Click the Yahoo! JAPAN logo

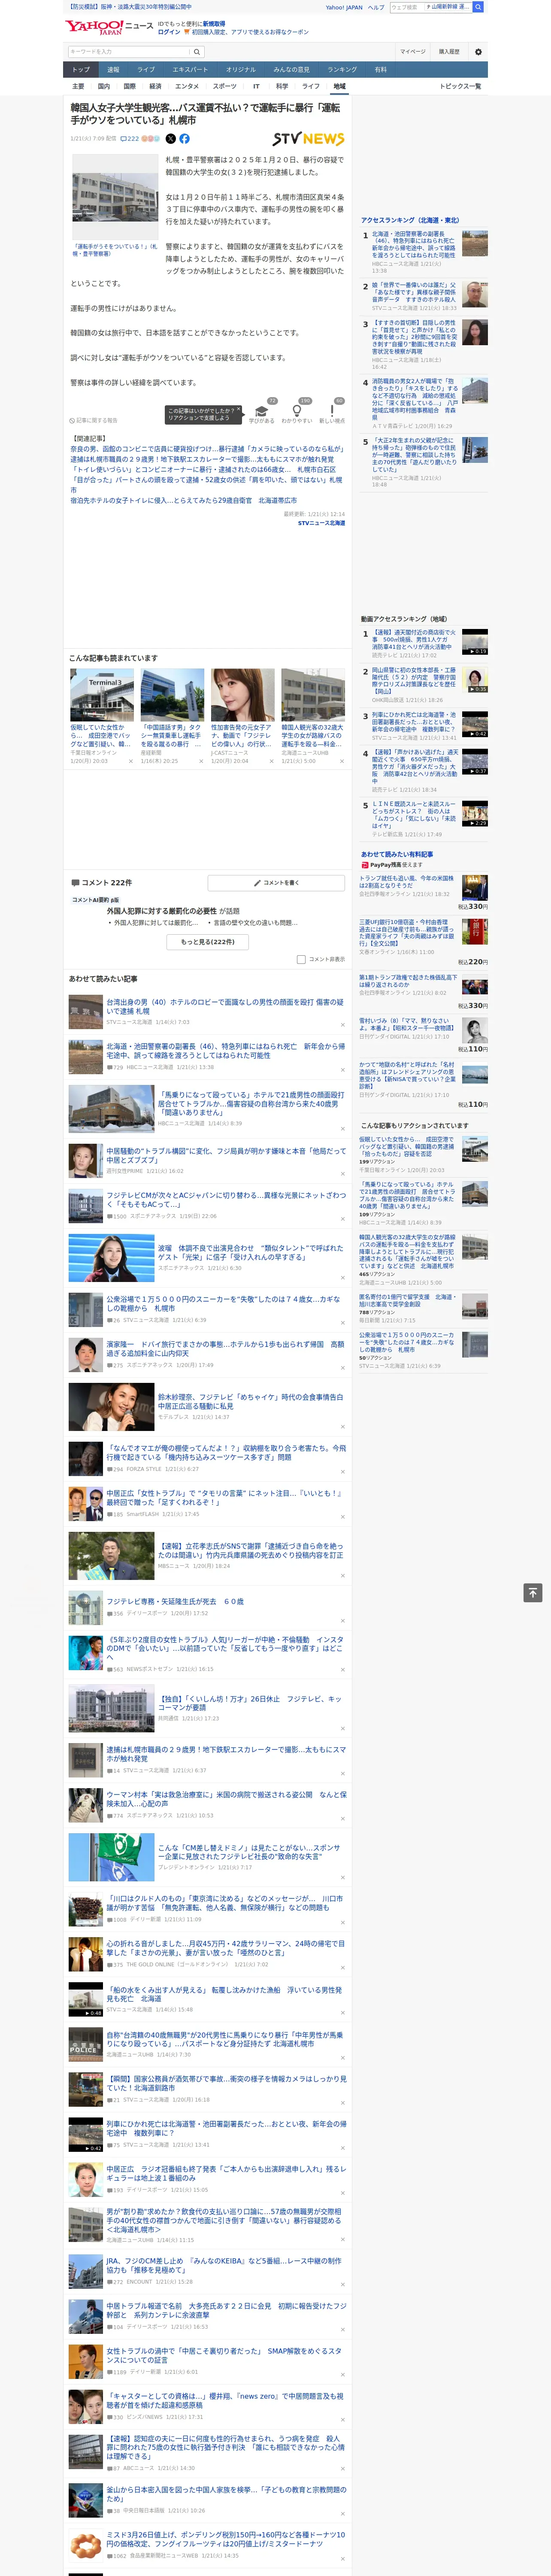tap(95, 27)
